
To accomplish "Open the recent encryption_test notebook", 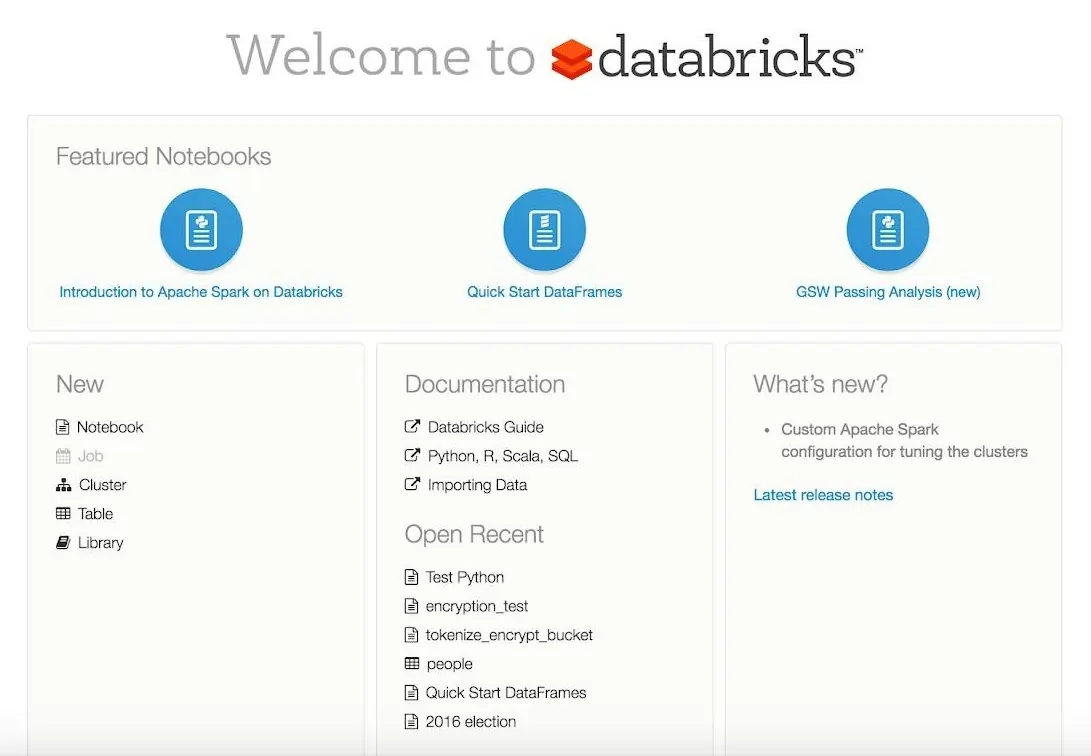I will 477,606.
